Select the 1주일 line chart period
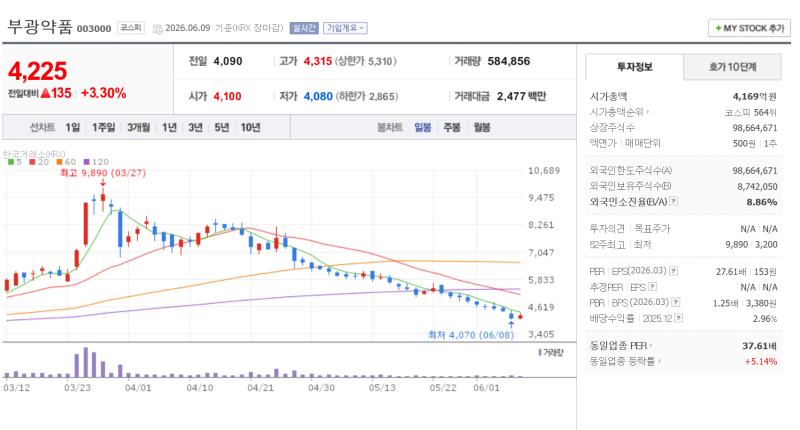 click(x=104, y=128)
